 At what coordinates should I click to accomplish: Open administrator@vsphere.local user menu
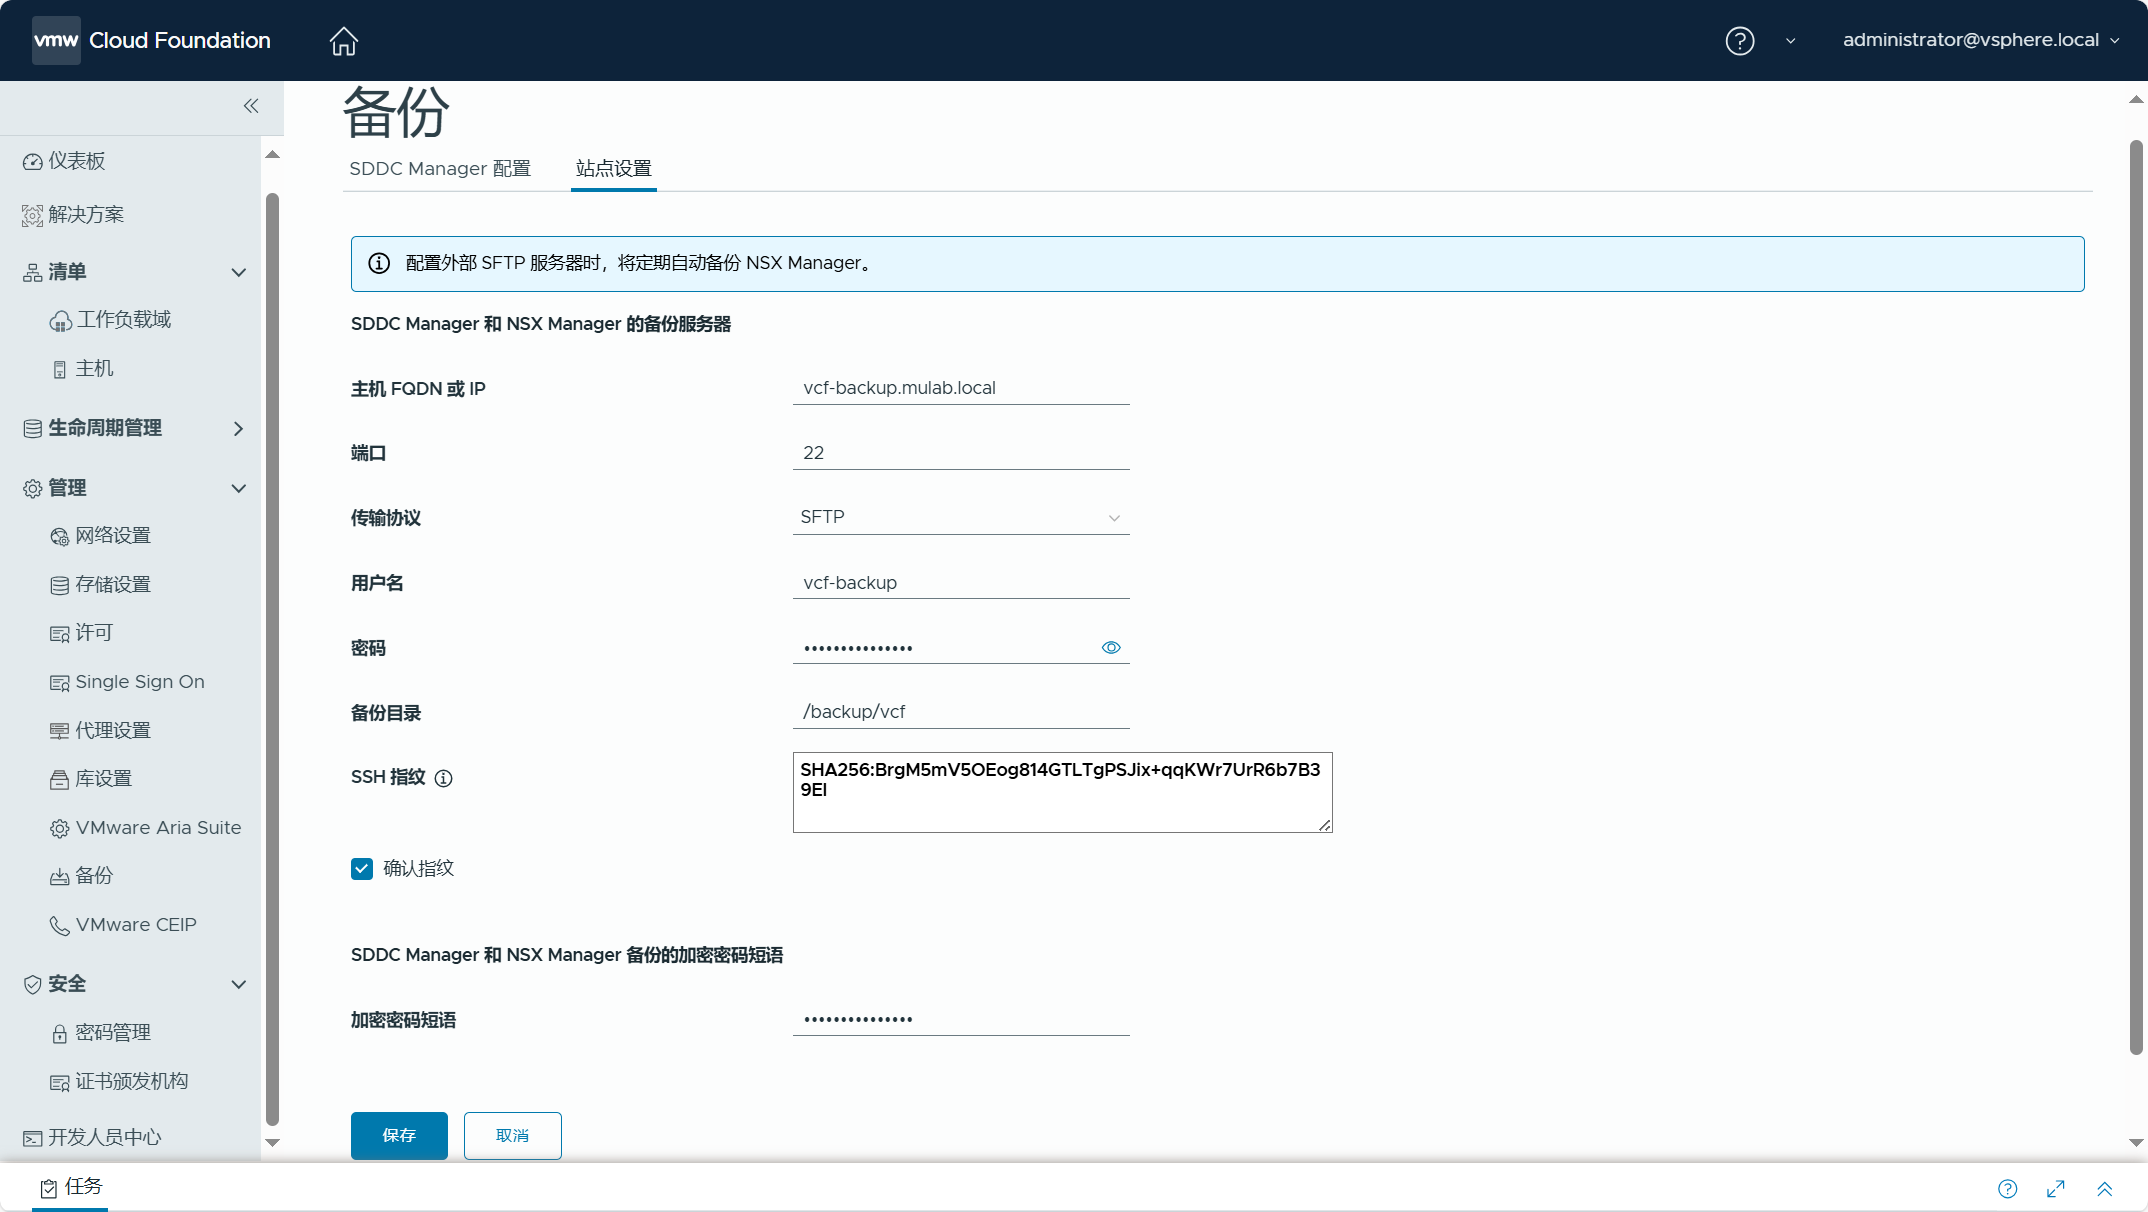[1980, 40]
